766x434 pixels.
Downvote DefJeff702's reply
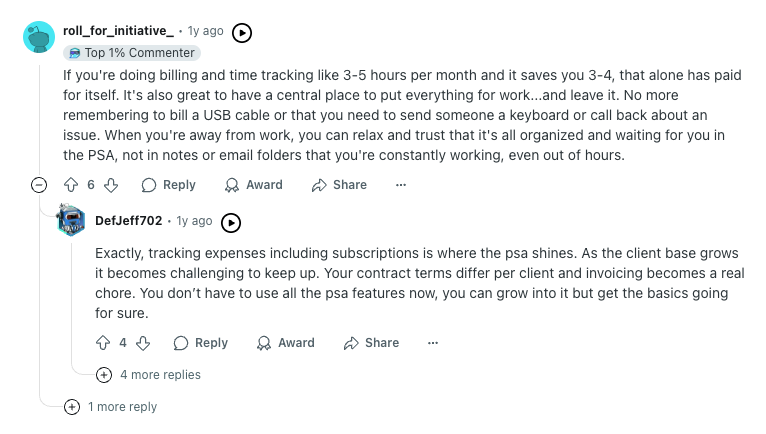[x=143, y=343]
